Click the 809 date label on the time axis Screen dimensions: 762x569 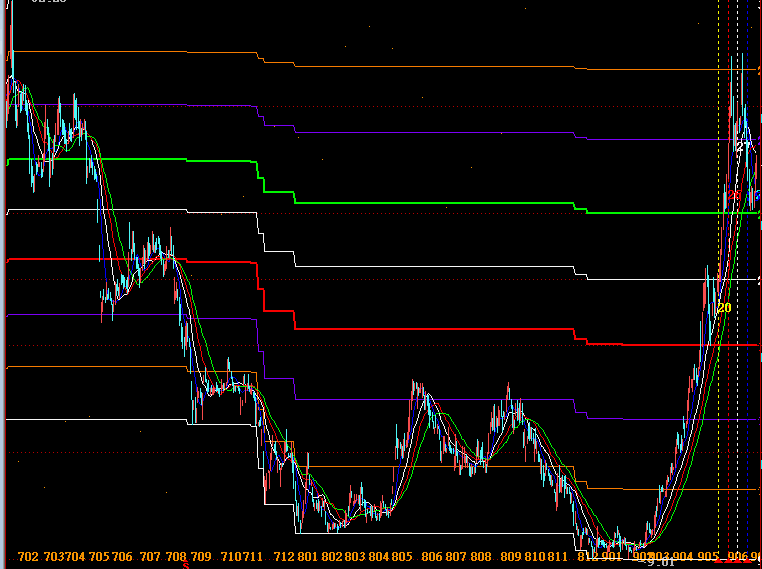click(x=510, y=556)
